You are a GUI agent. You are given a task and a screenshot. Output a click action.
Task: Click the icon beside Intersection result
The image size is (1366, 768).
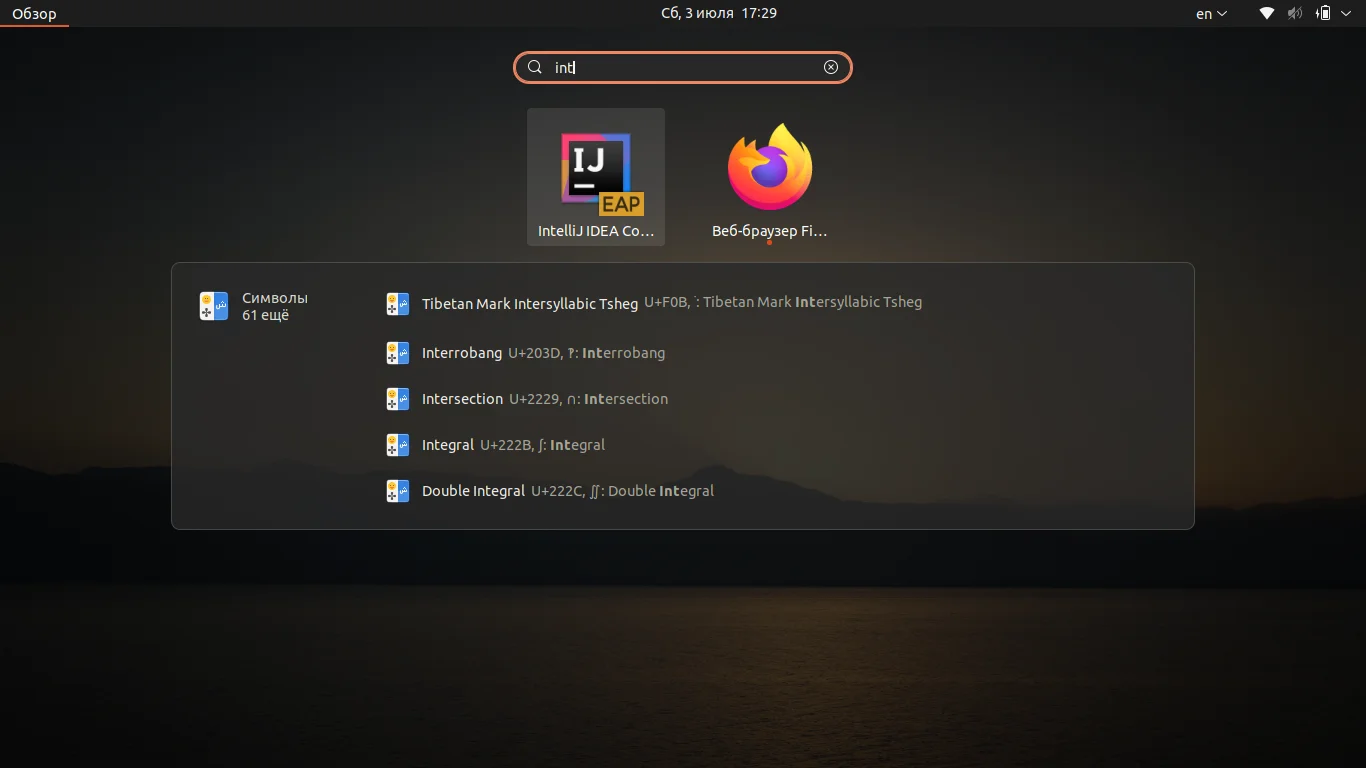coord(398,399)
